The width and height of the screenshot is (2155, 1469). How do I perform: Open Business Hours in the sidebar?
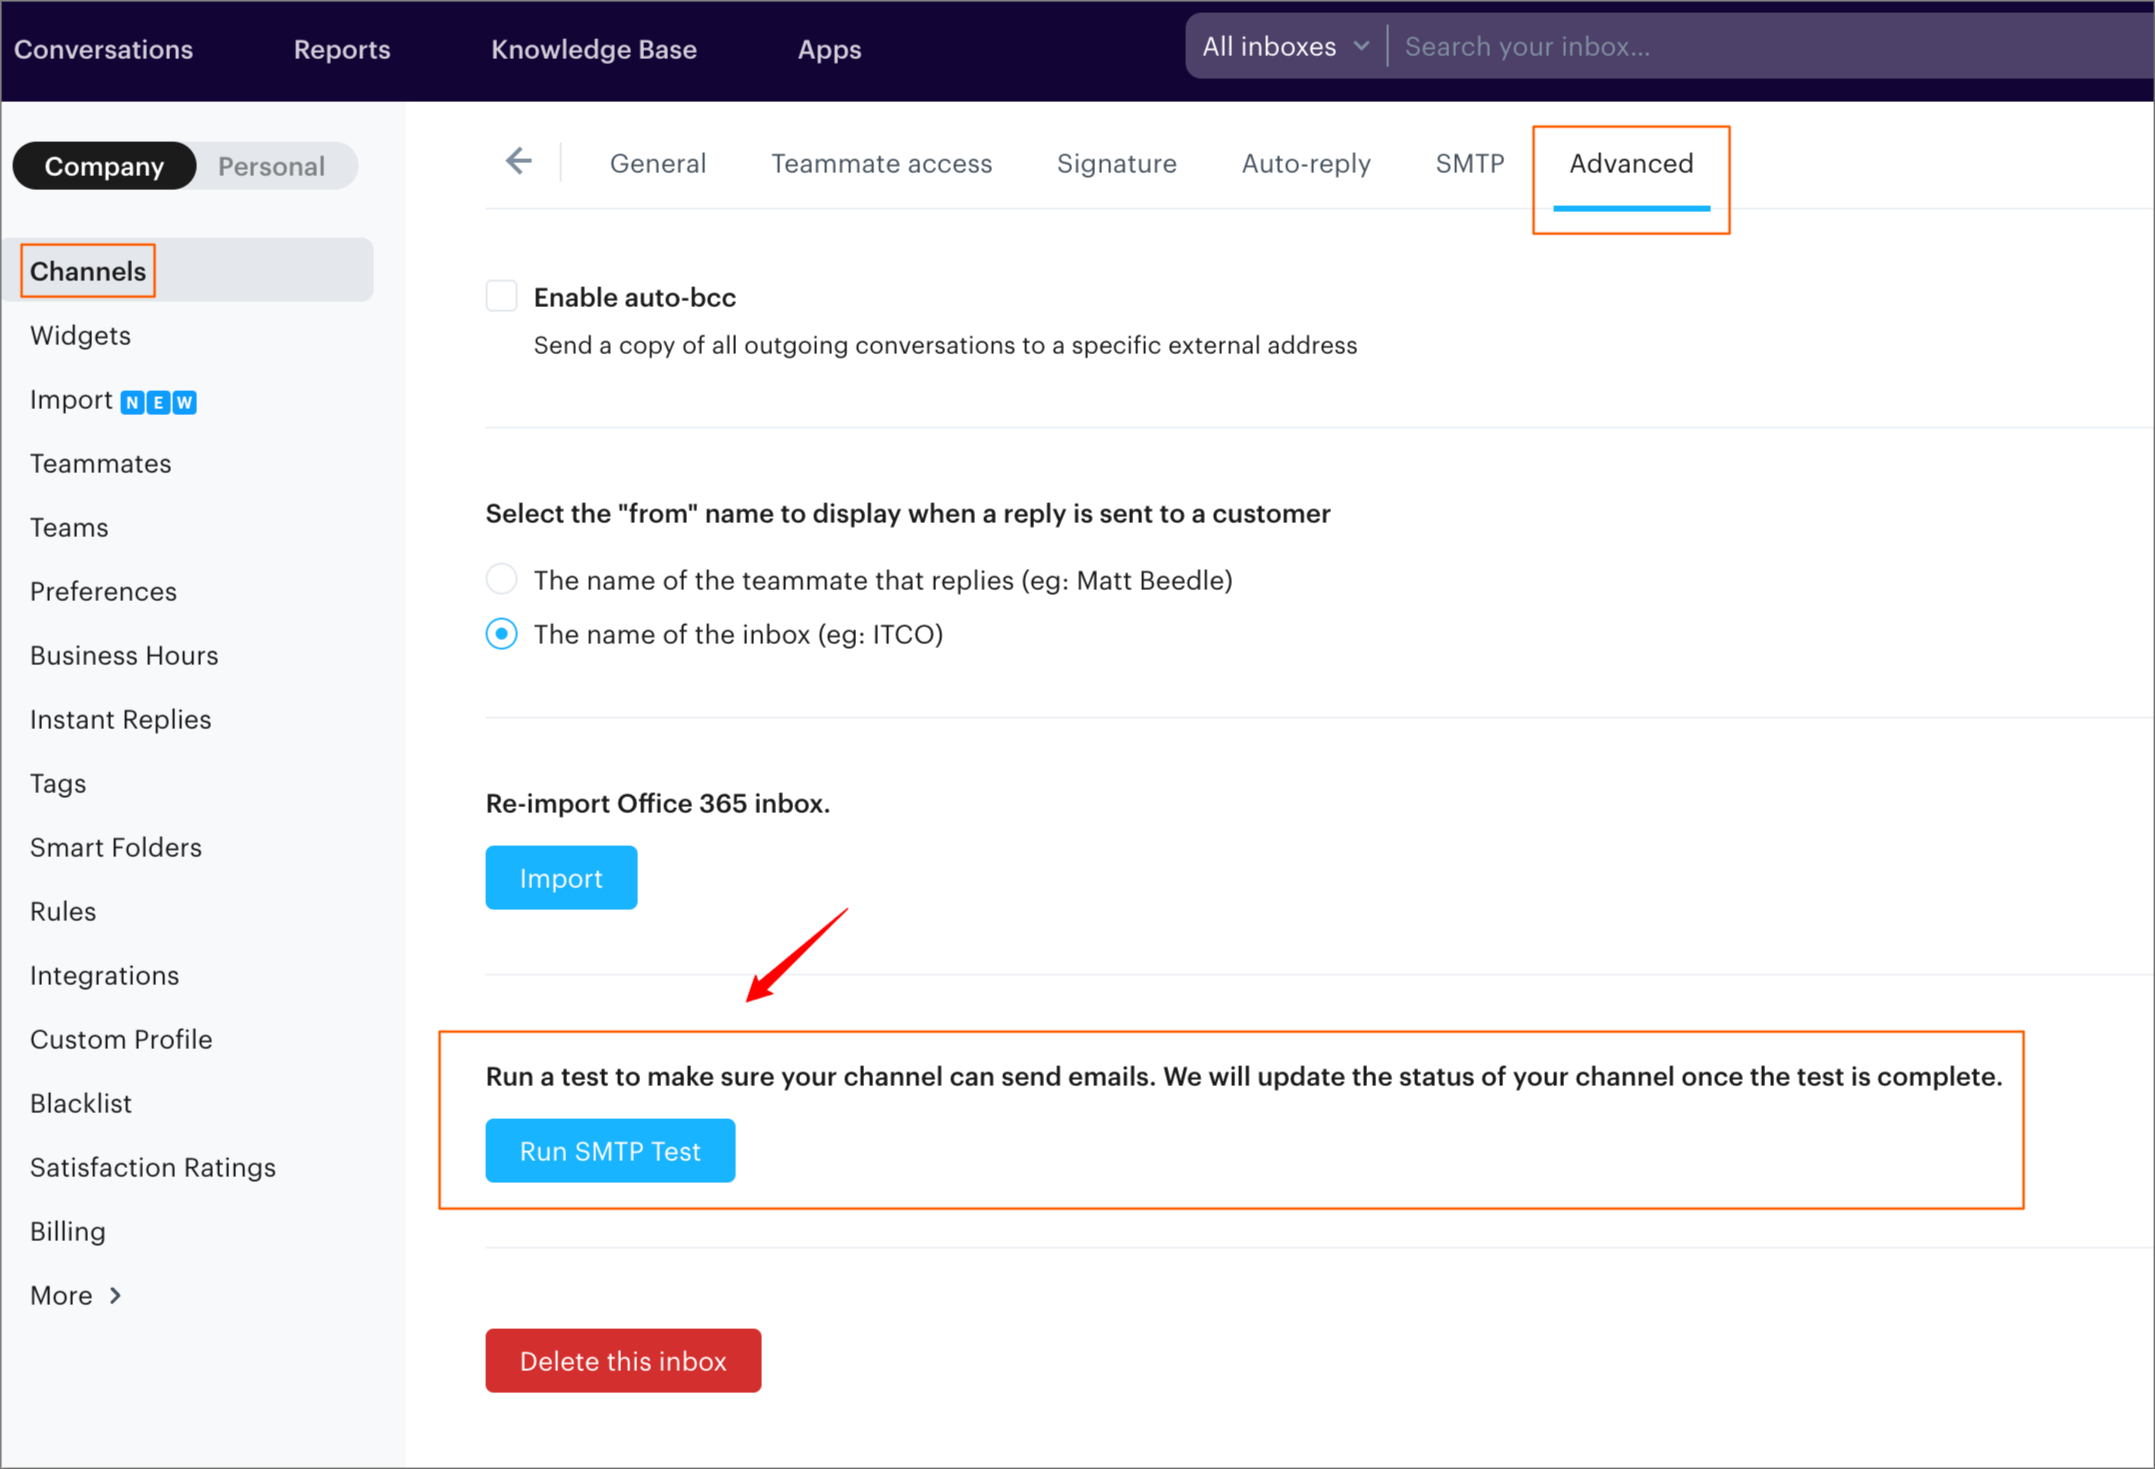124,655
